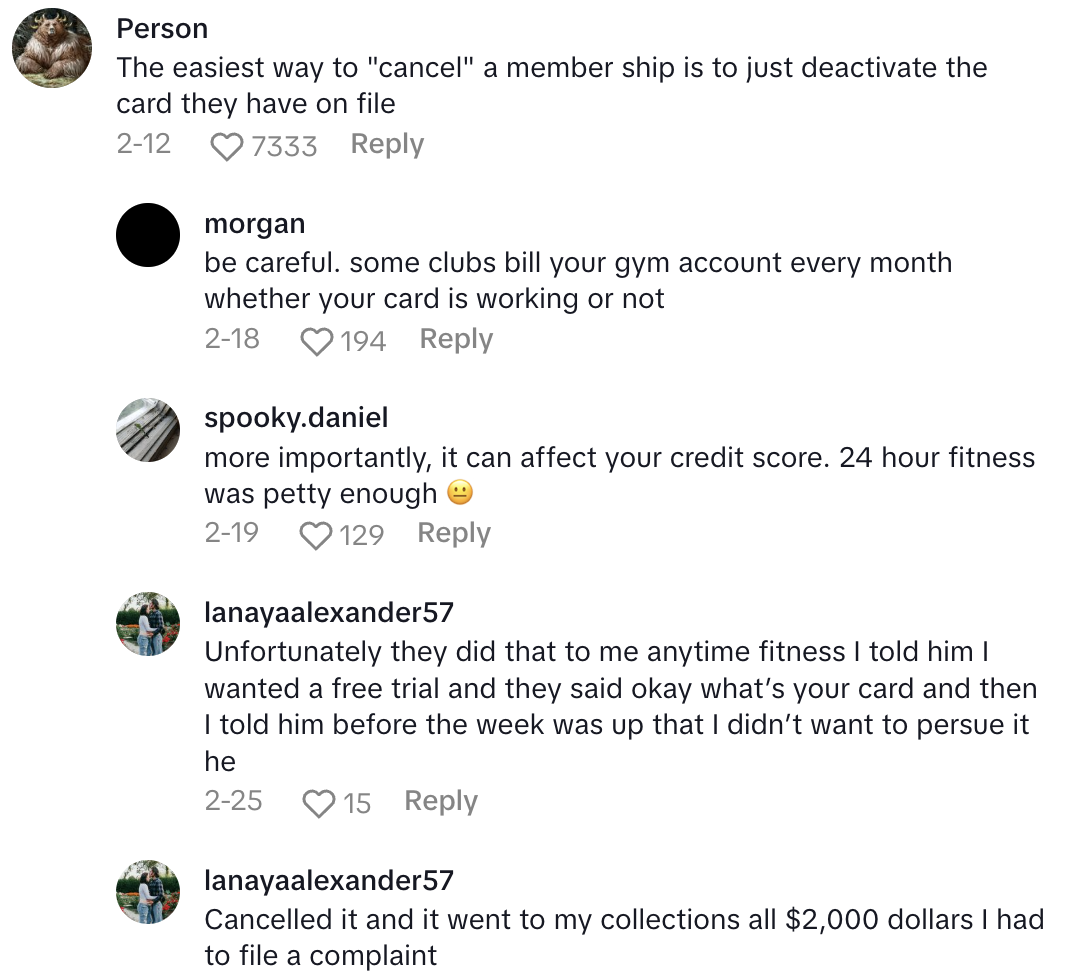This screenshot has width=1078, height=978.
Task: Open lanayaalexander57 username on collections comment
Action: coord(329,880)
